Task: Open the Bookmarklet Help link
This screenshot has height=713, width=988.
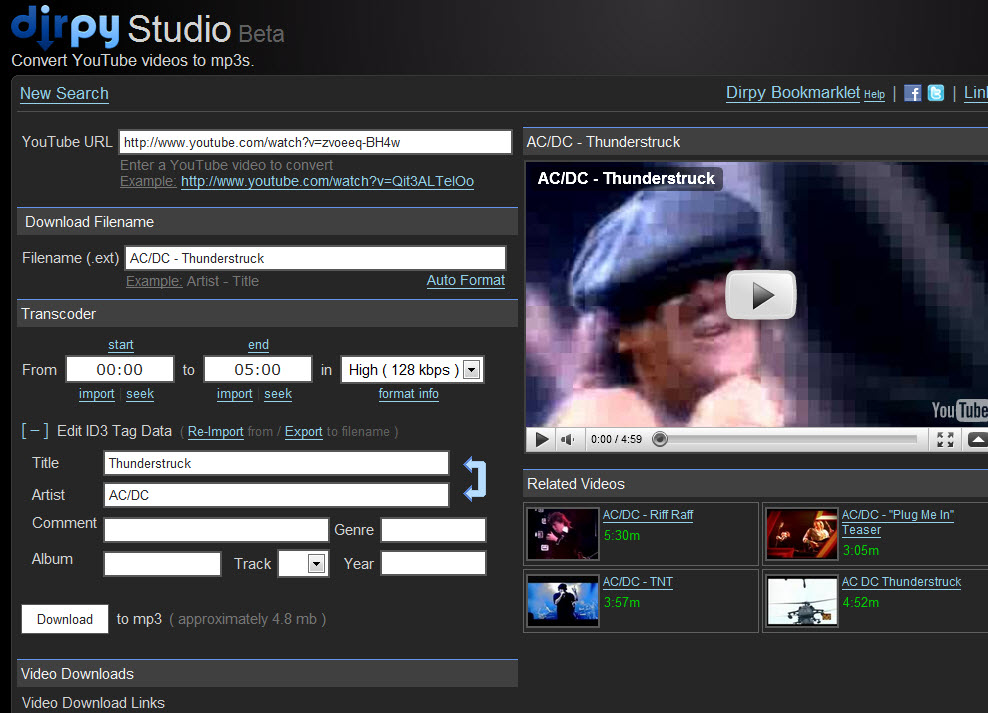Action: pos(874,94)
